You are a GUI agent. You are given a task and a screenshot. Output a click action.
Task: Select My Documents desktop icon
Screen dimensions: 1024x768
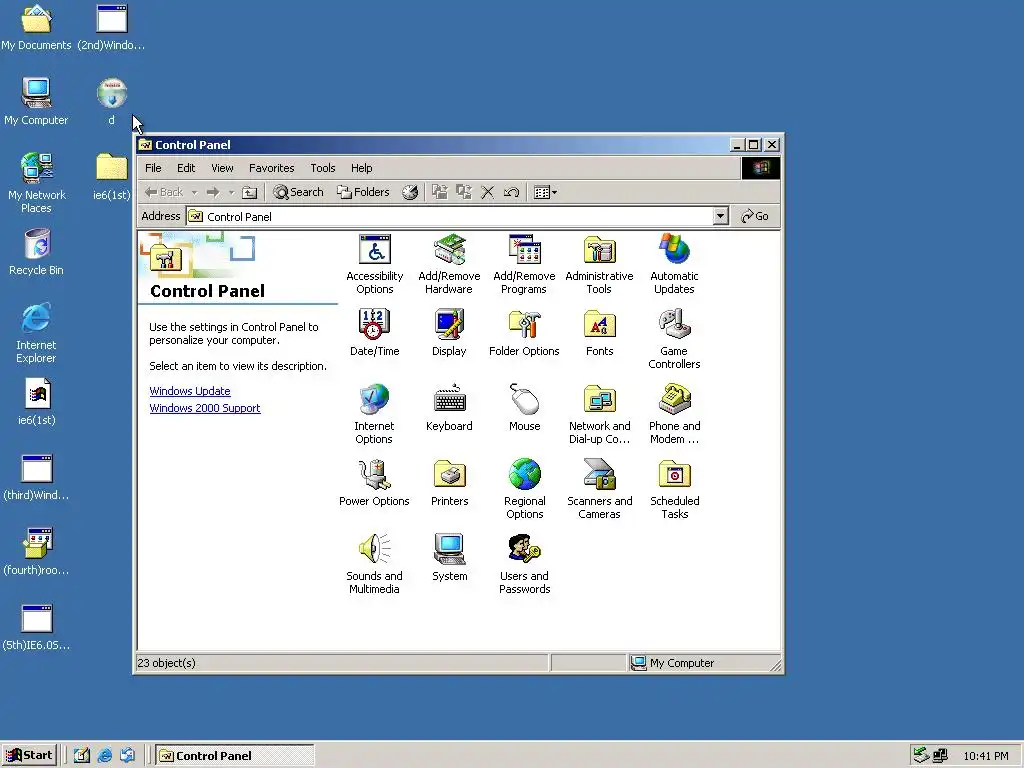[36, 26]
